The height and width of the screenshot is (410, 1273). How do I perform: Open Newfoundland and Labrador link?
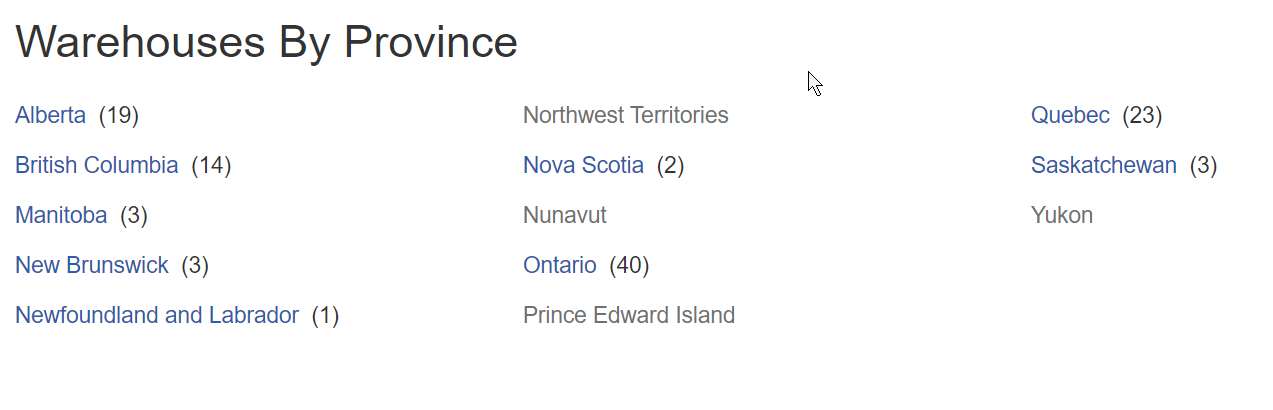click(157, 315)
